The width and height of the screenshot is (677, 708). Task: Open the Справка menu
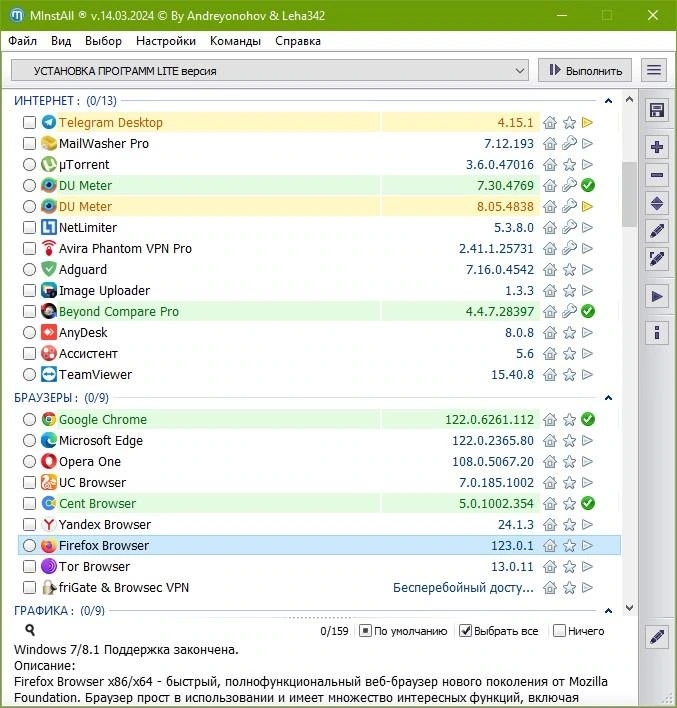298,41
